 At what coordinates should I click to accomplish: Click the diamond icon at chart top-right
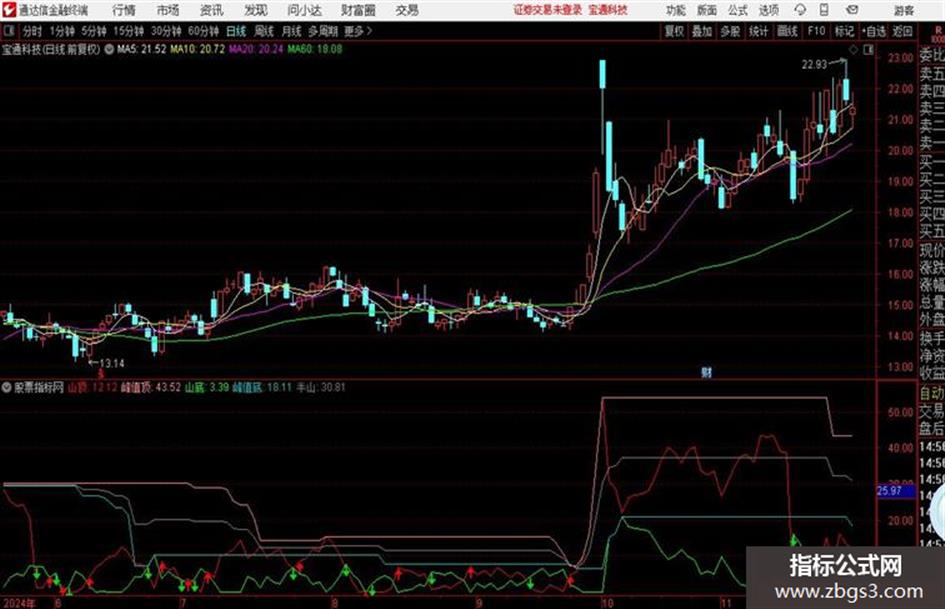click(853, 50)
